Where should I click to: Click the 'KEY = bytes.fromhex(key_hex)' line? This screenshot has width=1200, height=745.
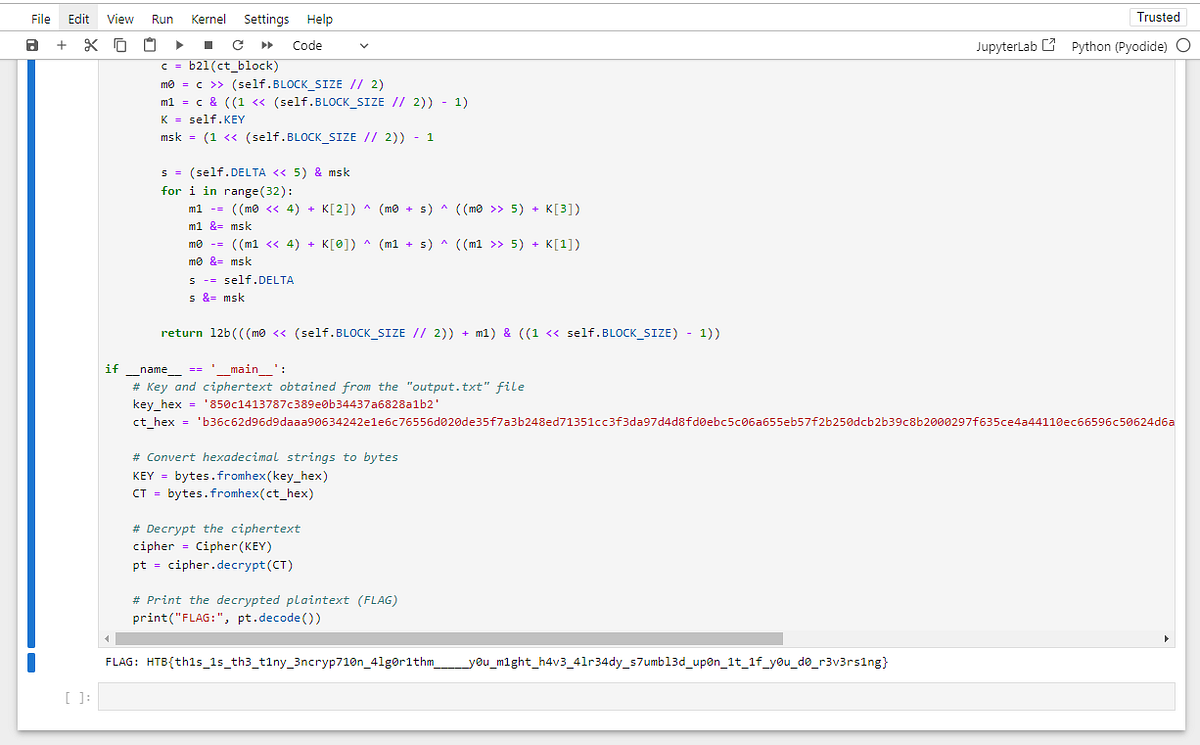[x=231, y=476]
